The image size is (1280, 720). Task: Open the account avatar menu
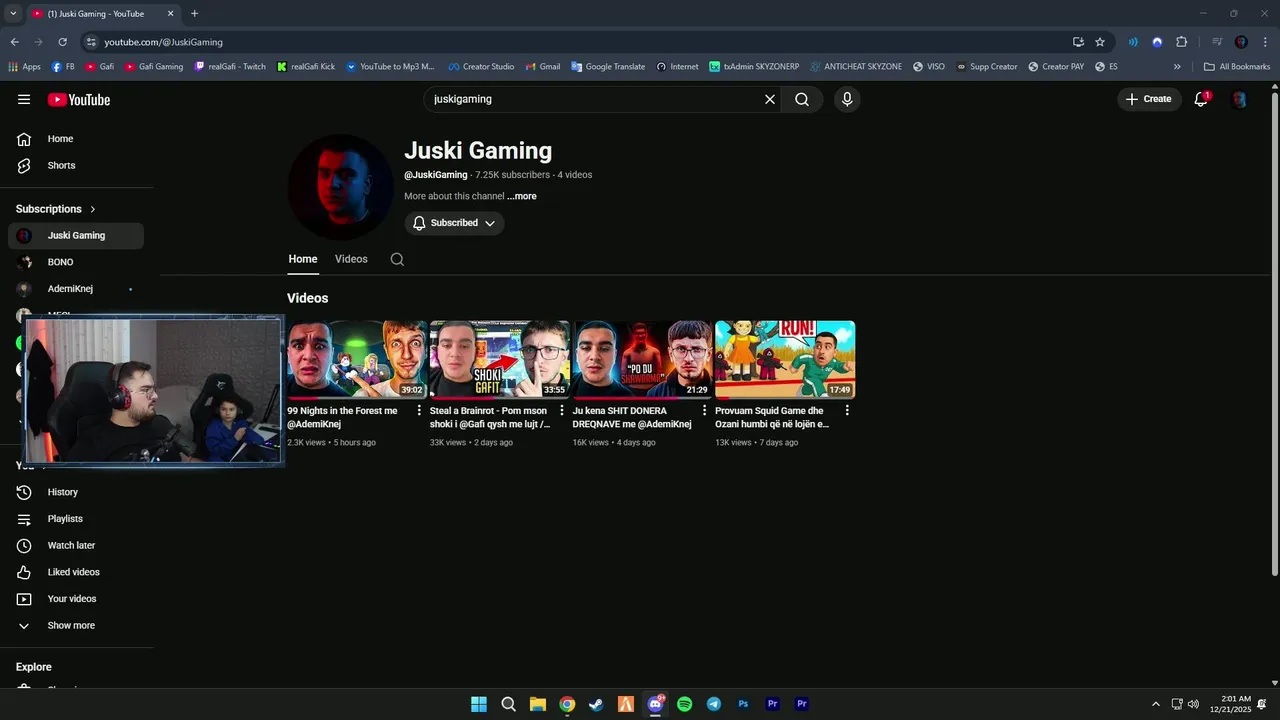(1239, 99)
